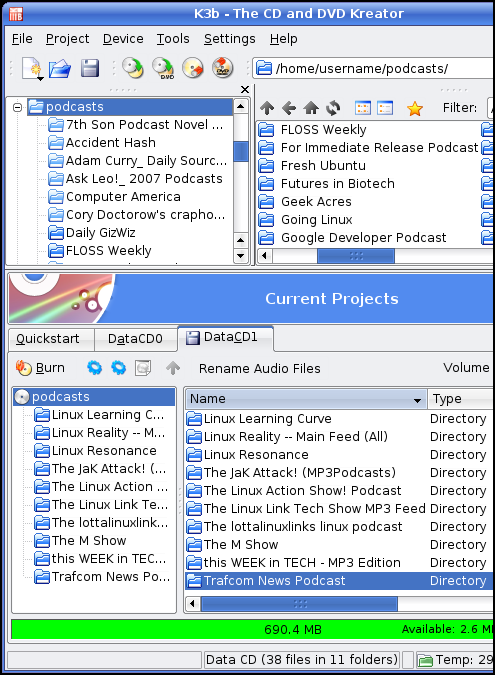Screen dimensions: 495x675
Task: Select Ask Leo!_ 2007 Podcasts folder
Action: pyautogui.click(x=135, y=179)
